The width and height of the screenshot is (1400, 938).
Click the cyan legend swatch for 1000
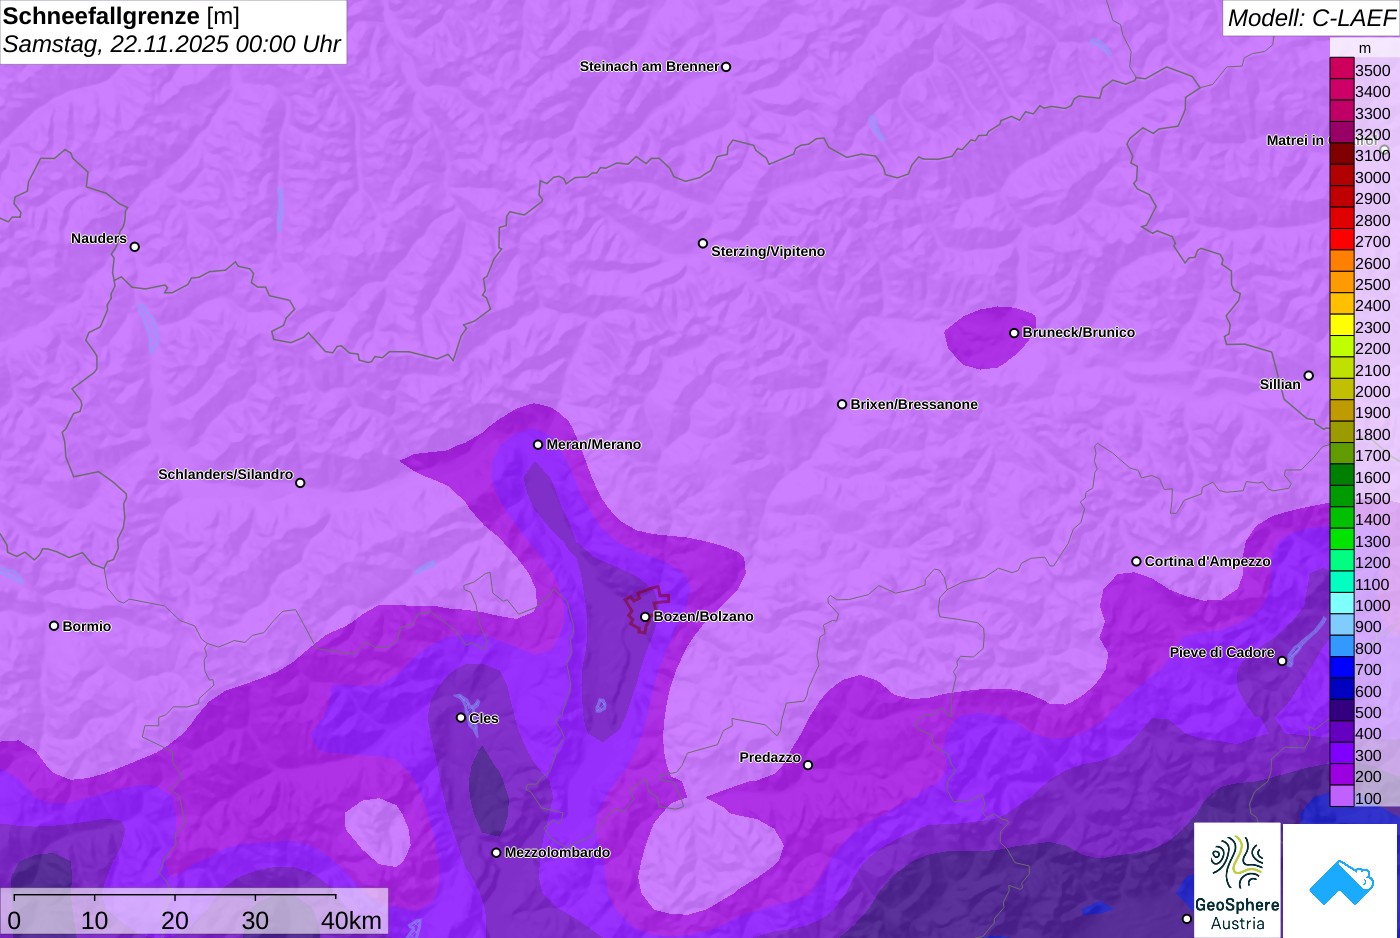pyautogui.click(x=1341, y=605)
